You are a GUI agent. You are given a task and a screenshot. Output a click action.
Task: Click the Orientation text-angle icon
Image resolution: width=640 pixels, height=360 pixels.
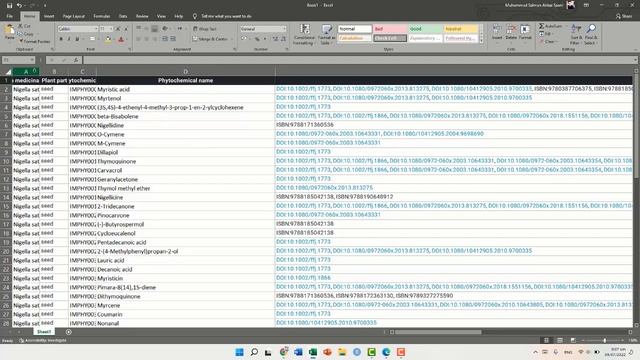click(x=165, y=29)
